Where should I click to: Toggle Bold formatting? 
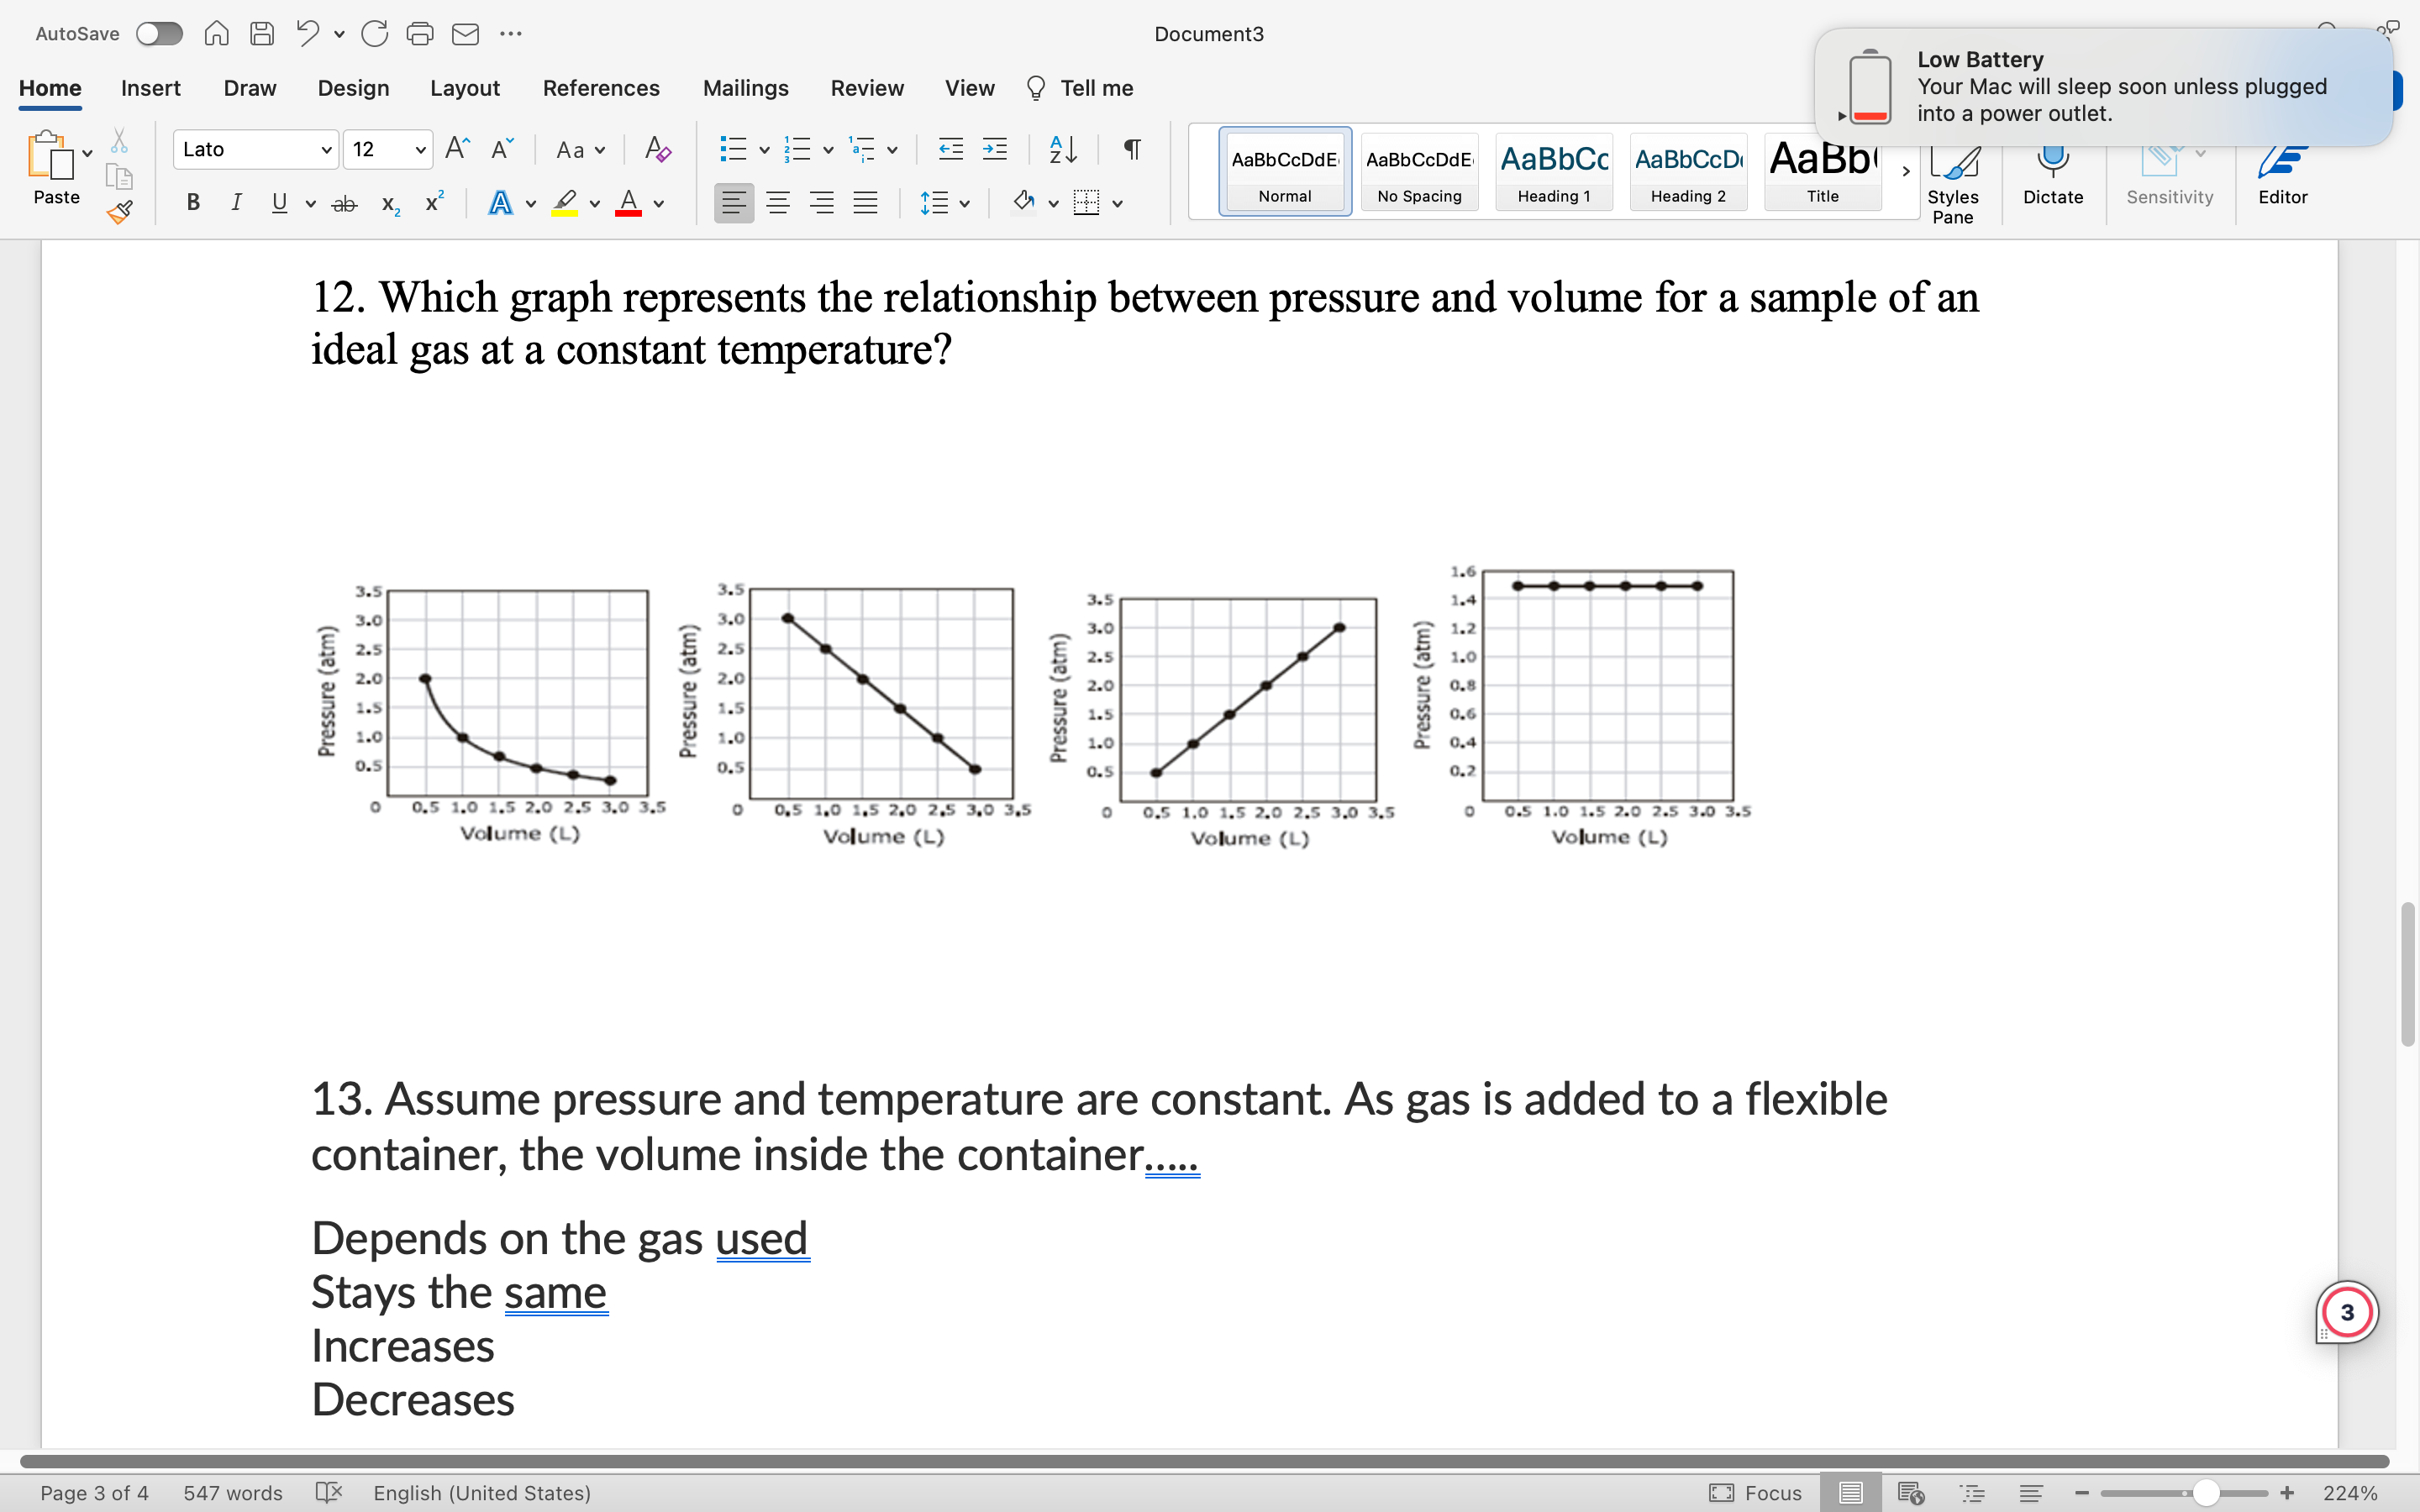pyautogui.click(x=193, y=203)
